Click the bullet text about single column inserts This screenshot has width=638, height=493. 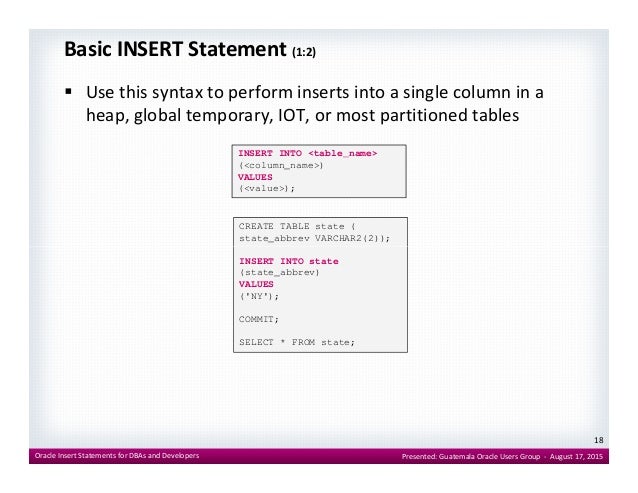pos(315,104)
